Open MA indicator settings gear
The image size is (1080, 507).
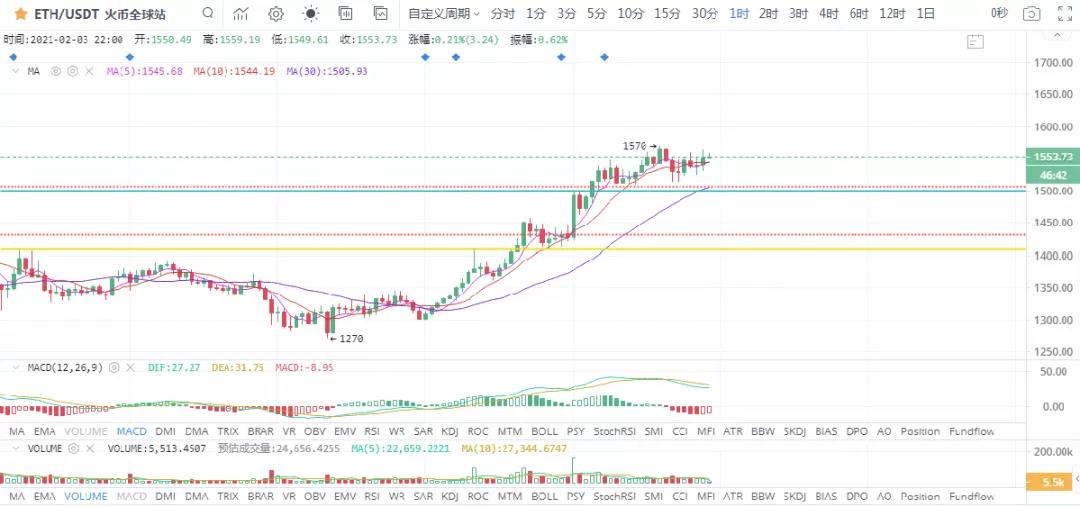(72, 71)
